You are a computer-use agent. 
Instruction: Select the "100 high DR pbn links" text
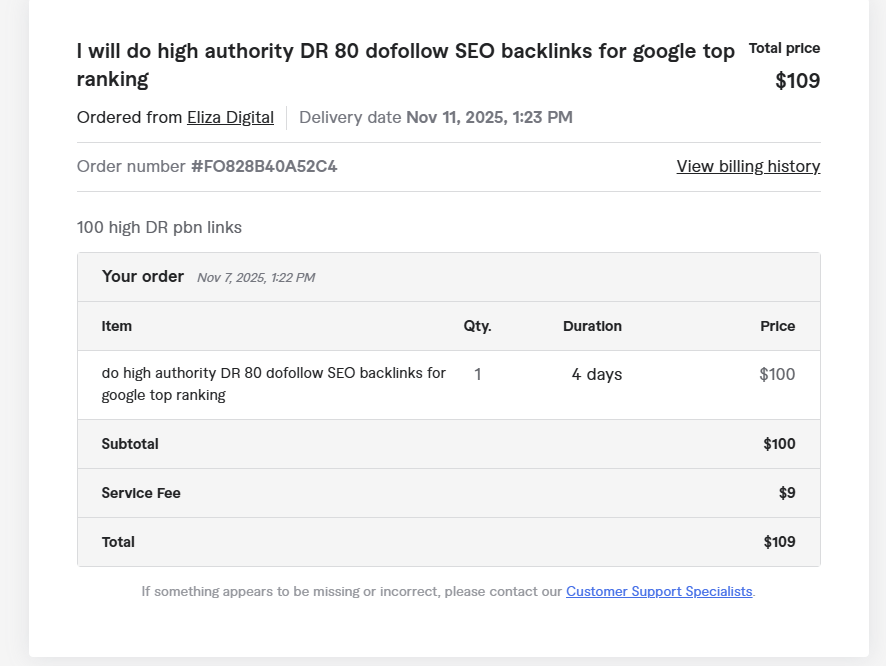[159, 227]
